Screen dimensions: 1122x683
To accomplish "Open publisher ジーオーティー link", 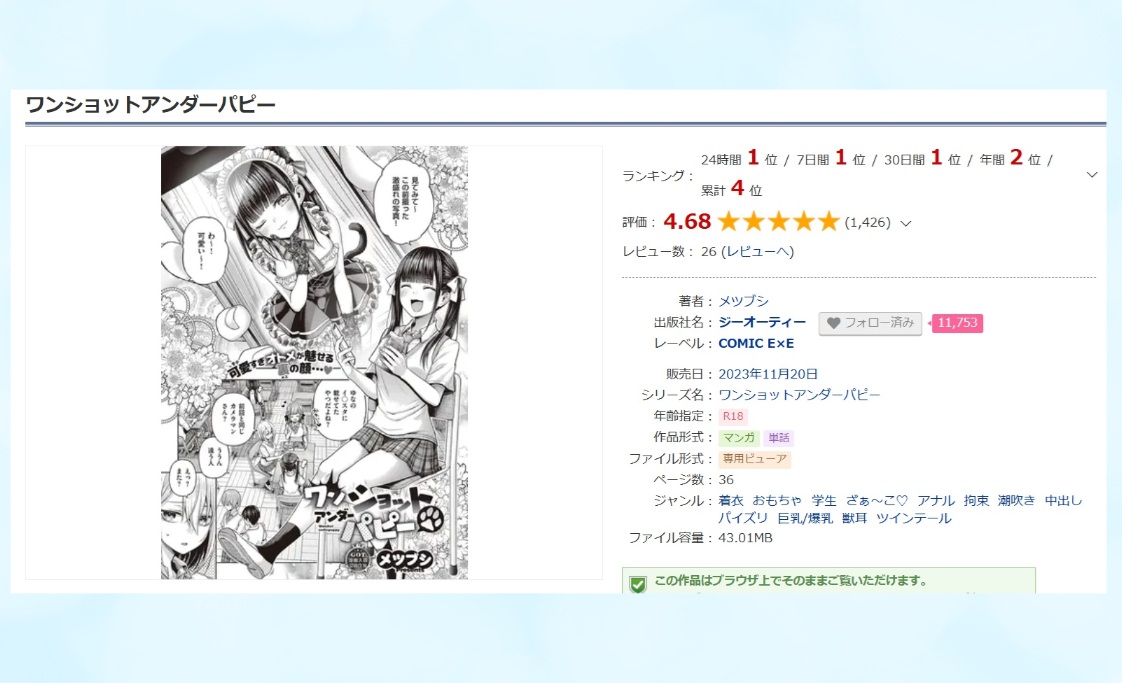I will [762, 322].
